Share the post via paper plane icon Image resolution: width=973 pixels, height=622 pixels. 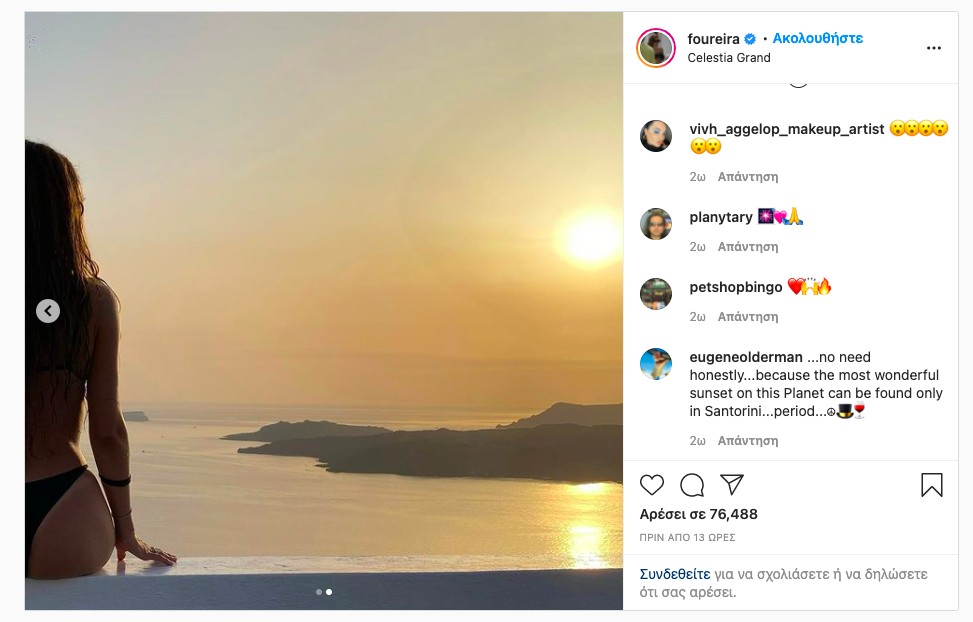coord(732,485)
